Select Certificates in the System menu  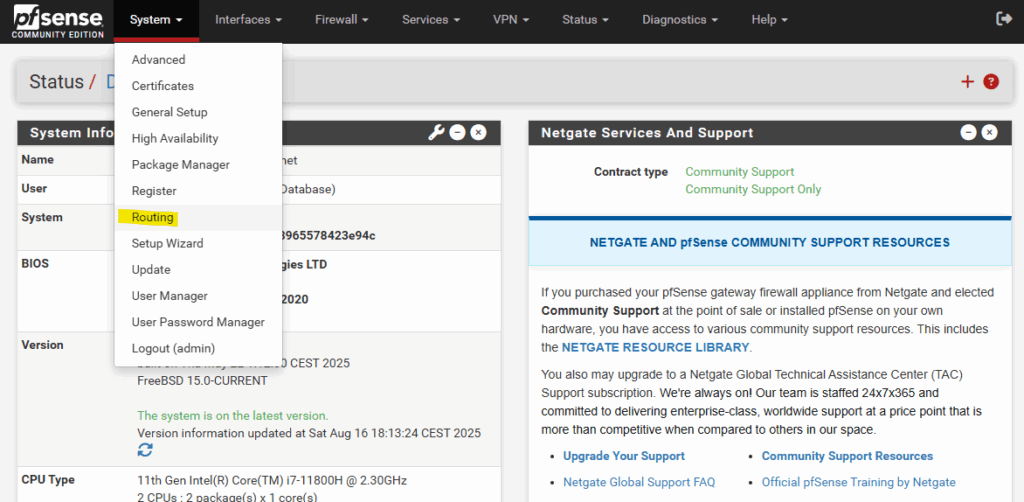pyautogui.click(x=199, y=86)
